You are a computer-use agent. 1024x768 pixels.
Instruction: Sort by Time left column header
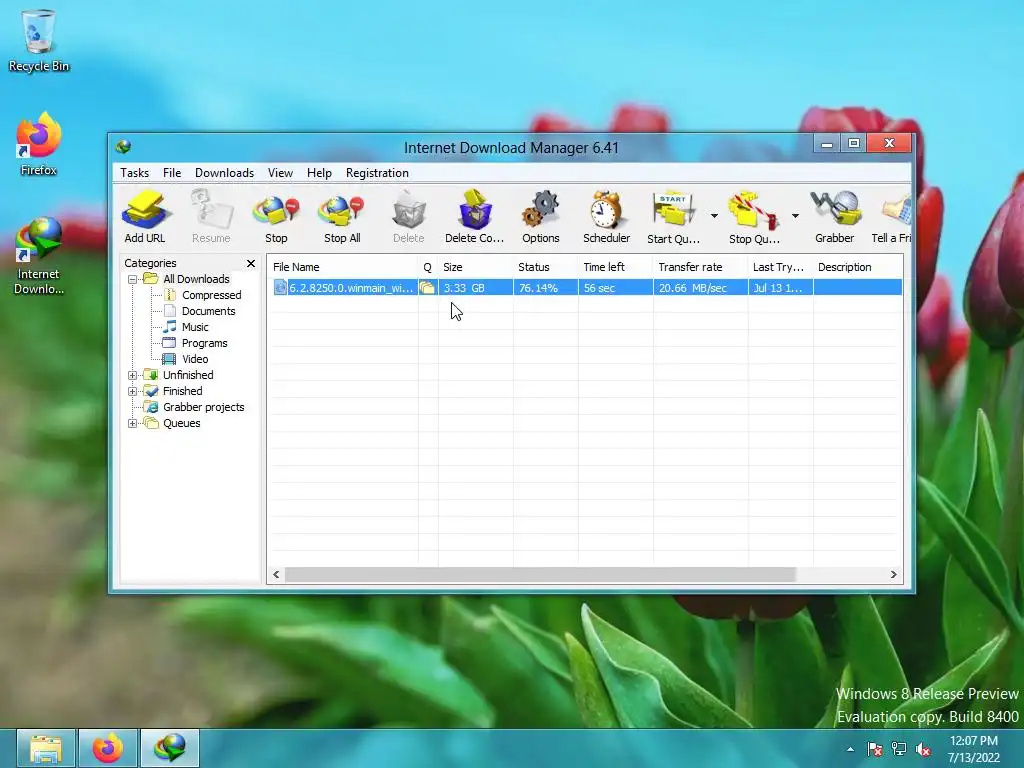[615, 267]
